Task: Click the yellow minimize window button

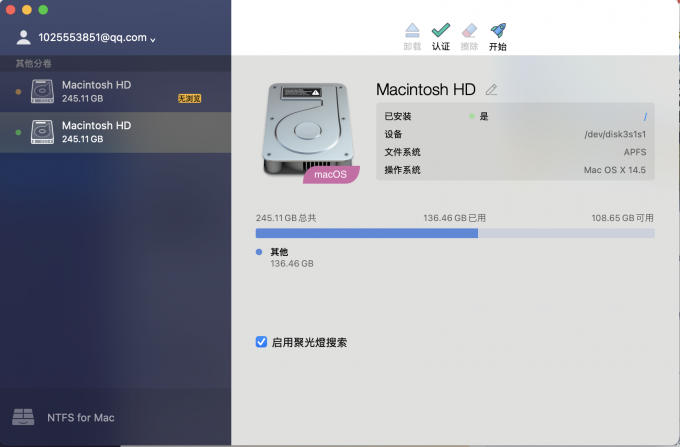Action: point(27,10)
